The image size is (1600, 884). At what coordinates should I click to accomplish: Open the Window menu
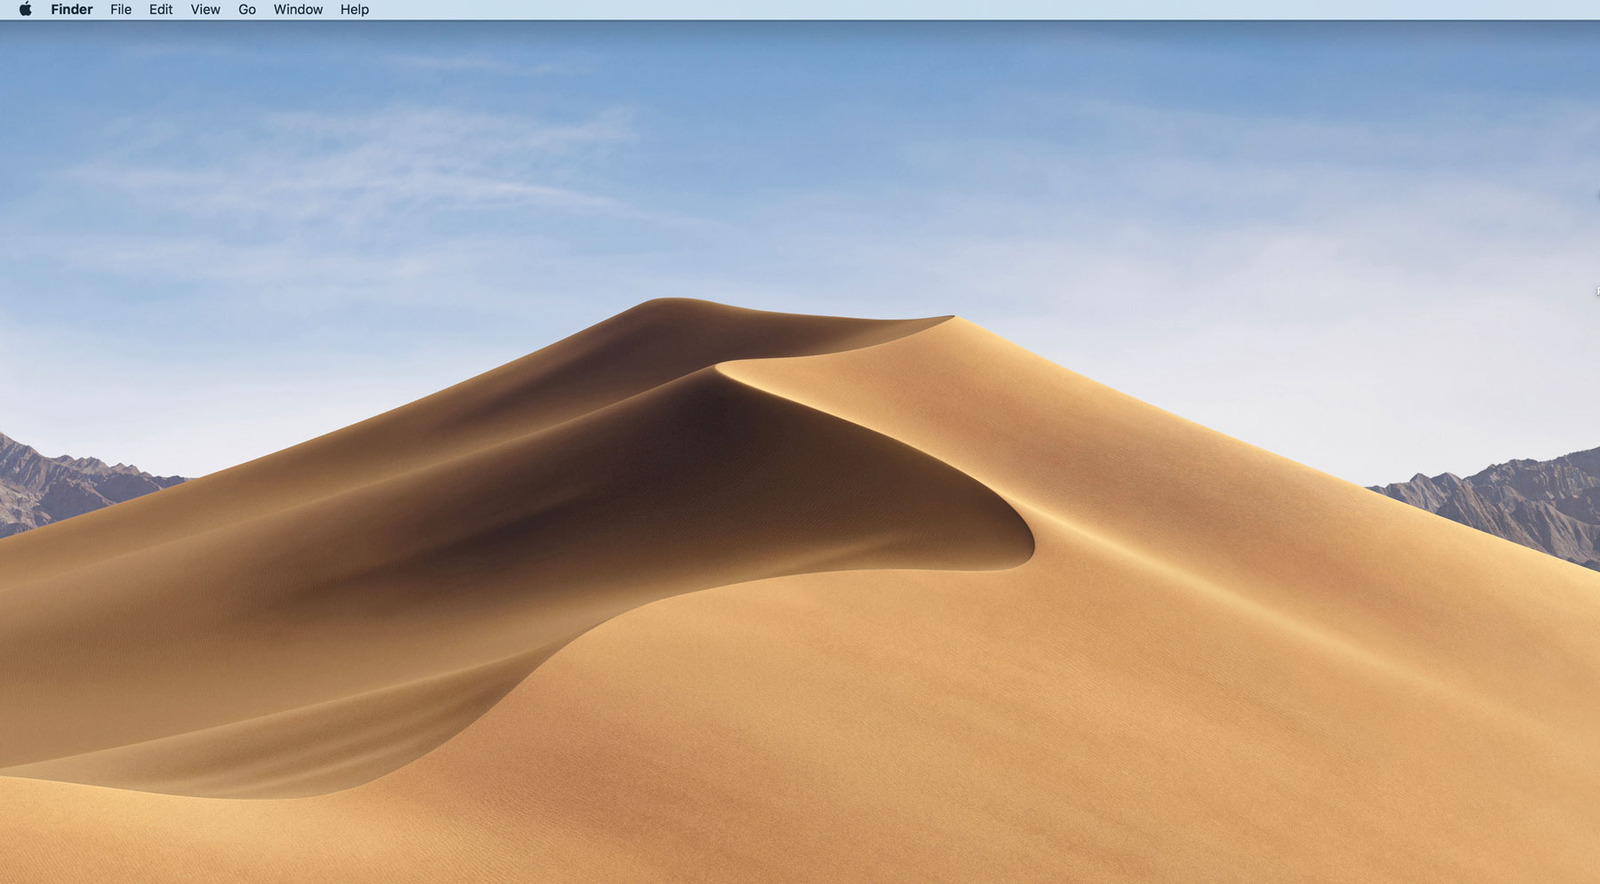[x=298, y=9]
